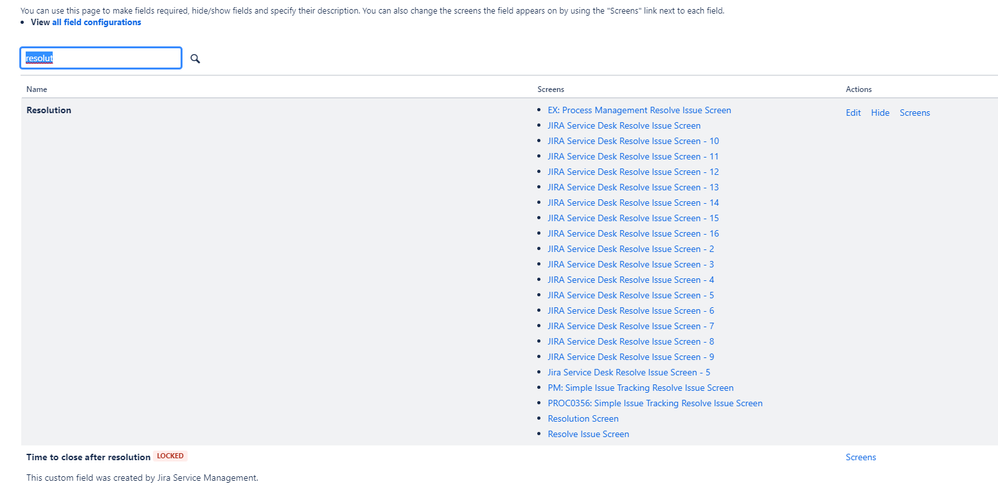The height and width of the screenshot is (495, 998).
Task: Open uppercase JIRA Service Desk Resolve Issue Screen - 5
Action: 631,295
